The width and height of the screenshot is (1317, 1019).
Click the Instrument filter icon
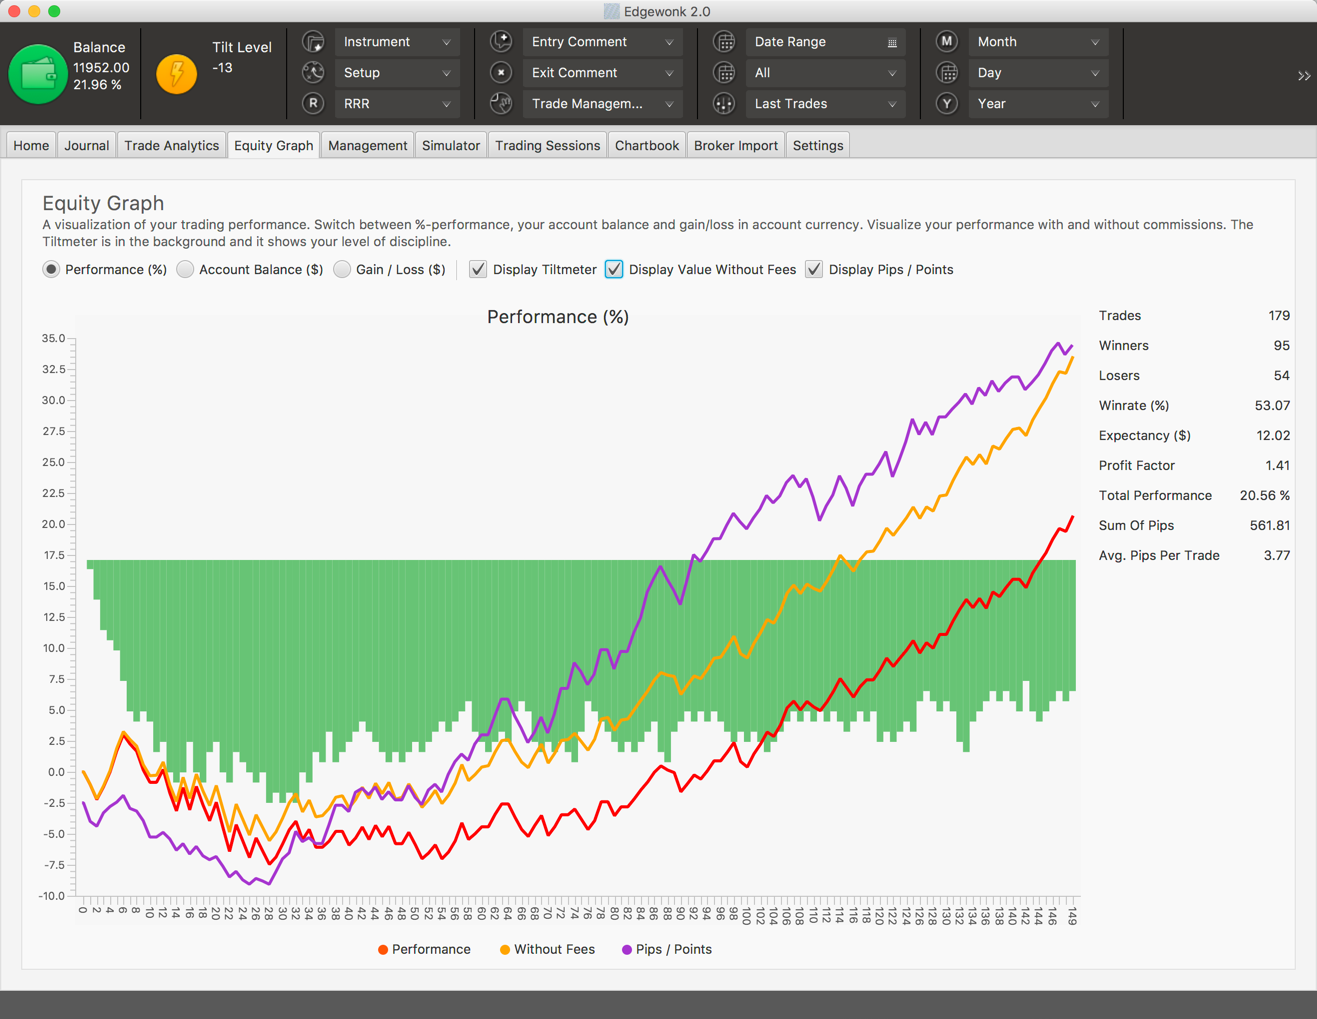[x=313, y=42]
